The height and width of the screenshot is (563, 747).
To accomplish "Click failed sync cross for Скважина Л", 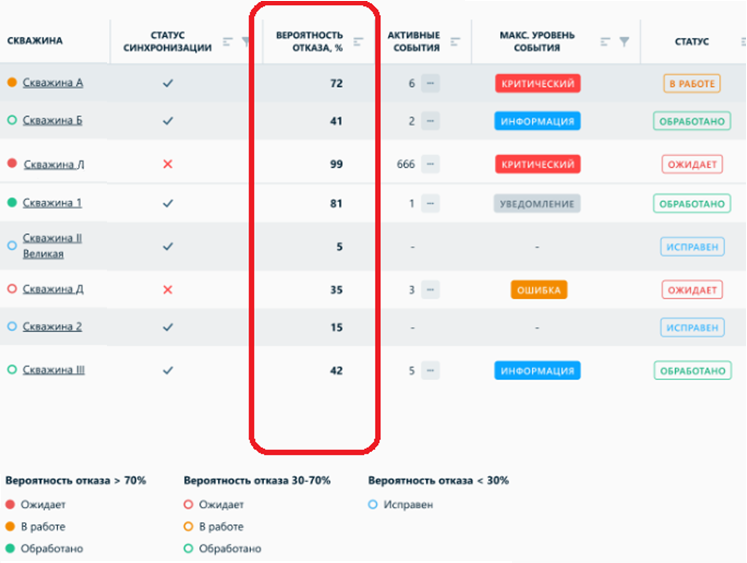I will coord(168,164).
